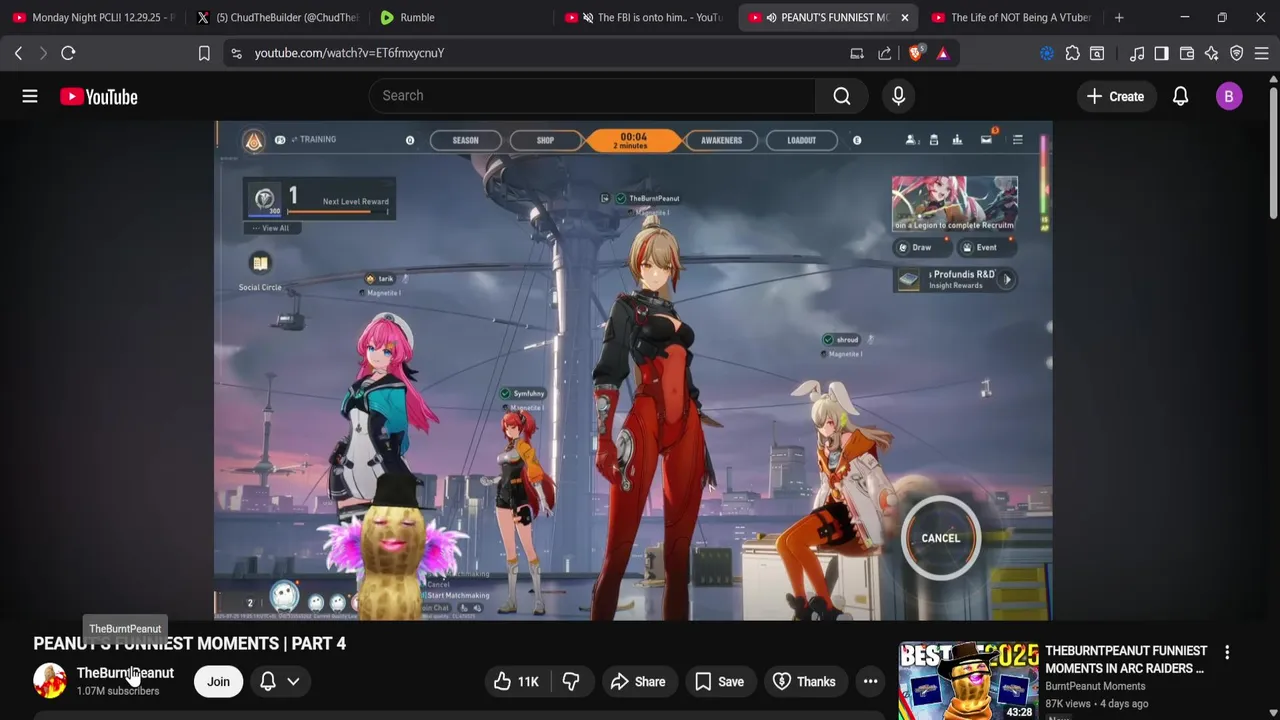Like the video showing 11K likes

(x=517, y=682)
